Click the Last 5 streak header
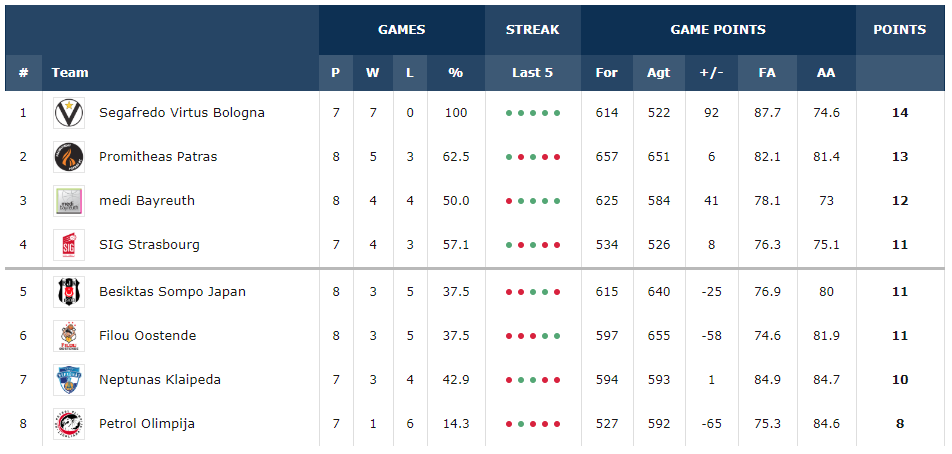The height and width of the screenshot is (454, 952). point(532,73)
